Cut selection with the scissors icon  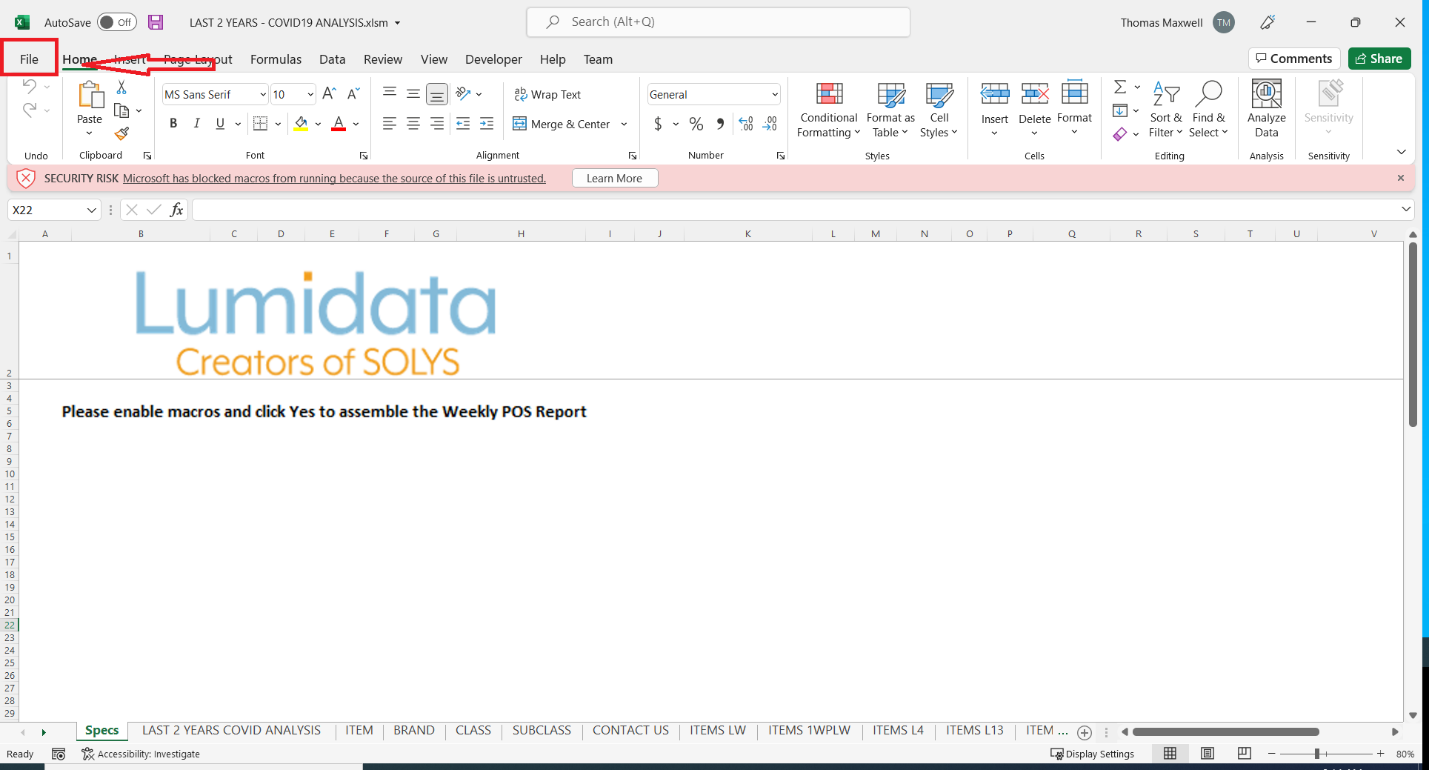click(122, 88)
